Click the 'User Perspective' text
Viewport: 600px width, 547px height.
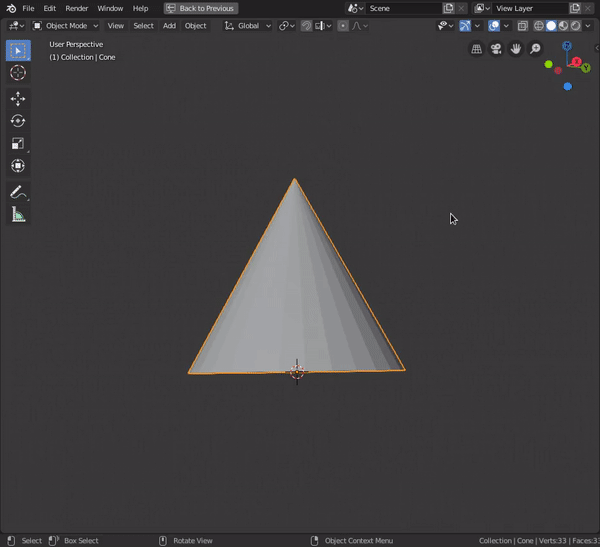pyautogui.click(x=76, y=44)
